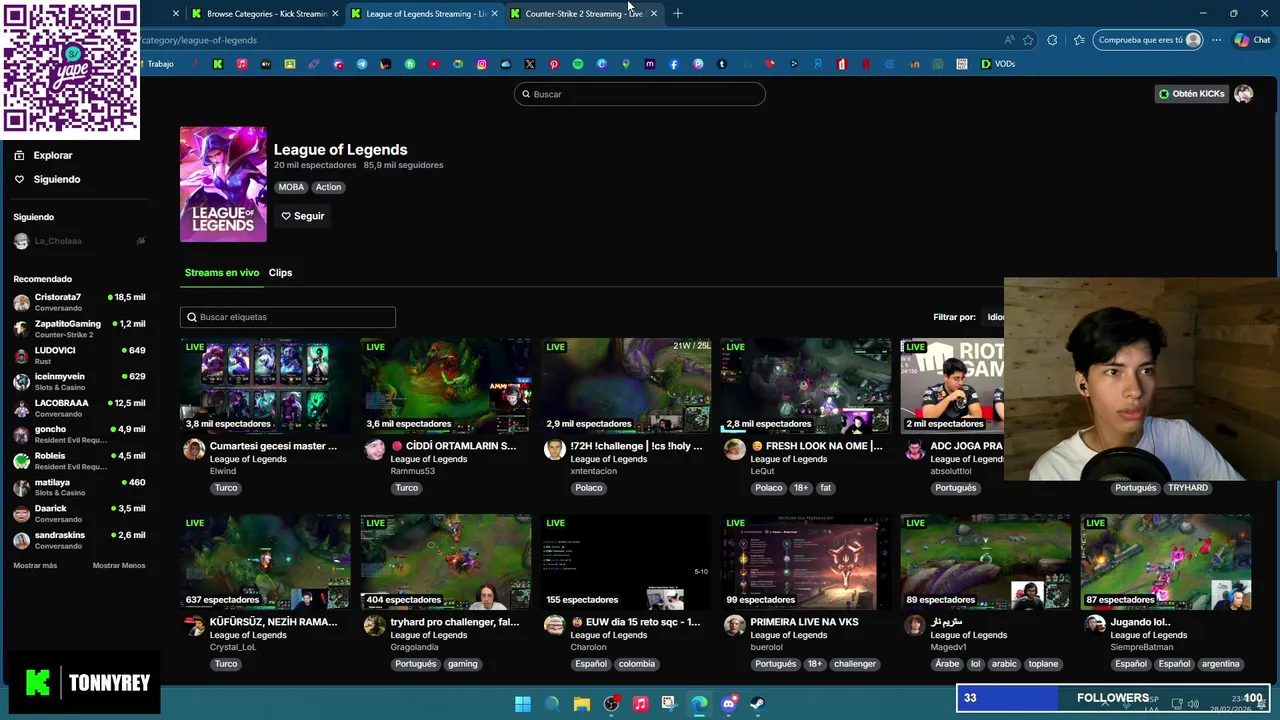Open ZapatitoGaming recommended channel
Screen dimensions: 1280x720
[78, 328]
